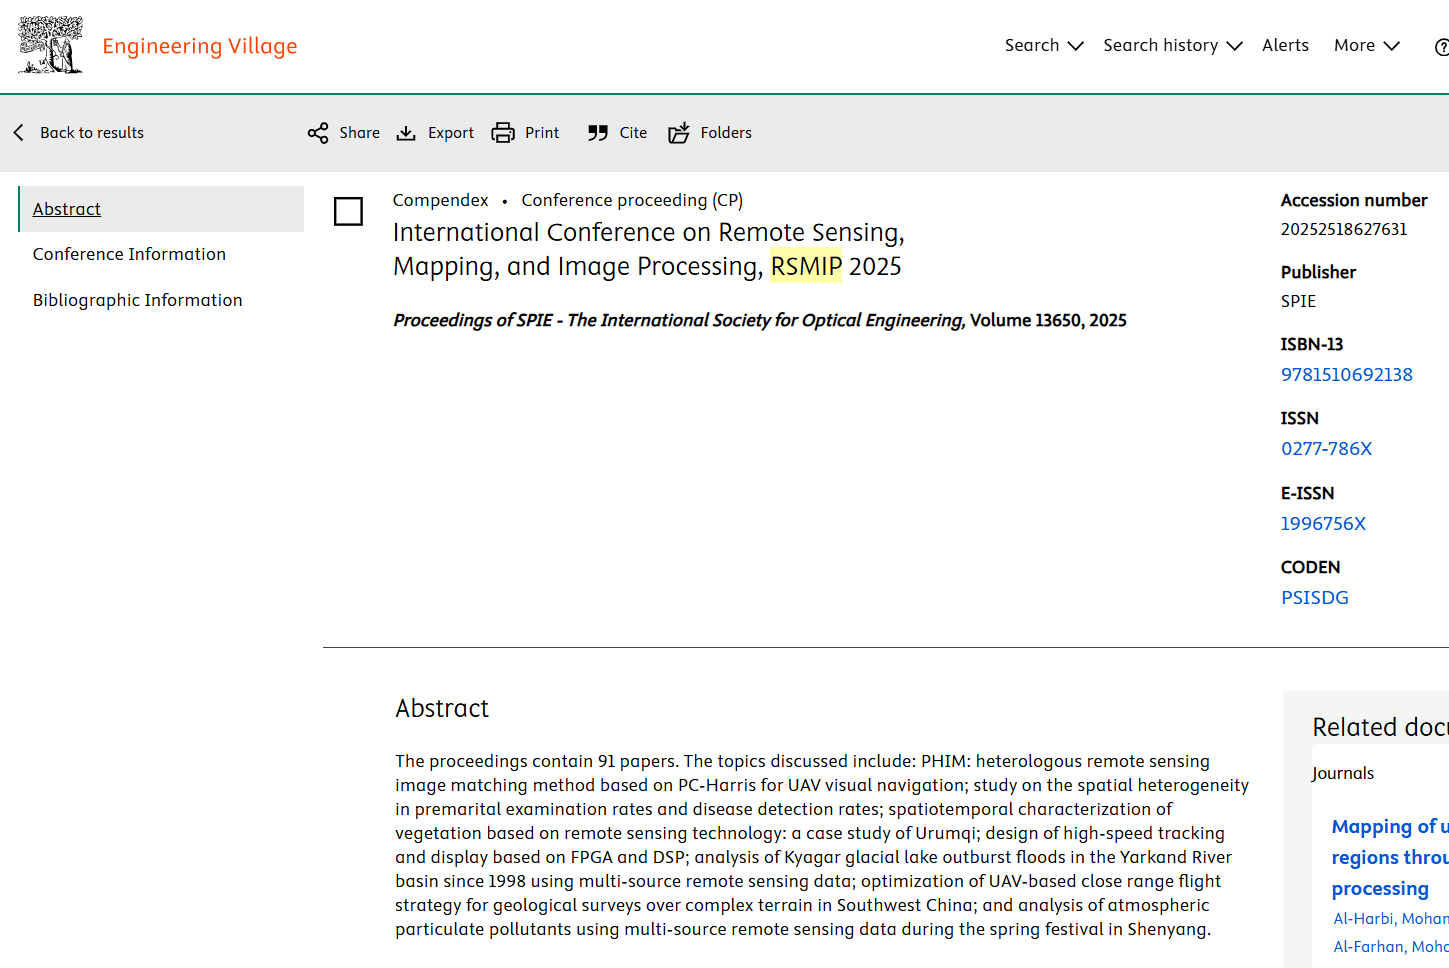The height and width of the screenshot is (968, 1449).
Task: Click the Export label
Action: click(x=451, y=133)
